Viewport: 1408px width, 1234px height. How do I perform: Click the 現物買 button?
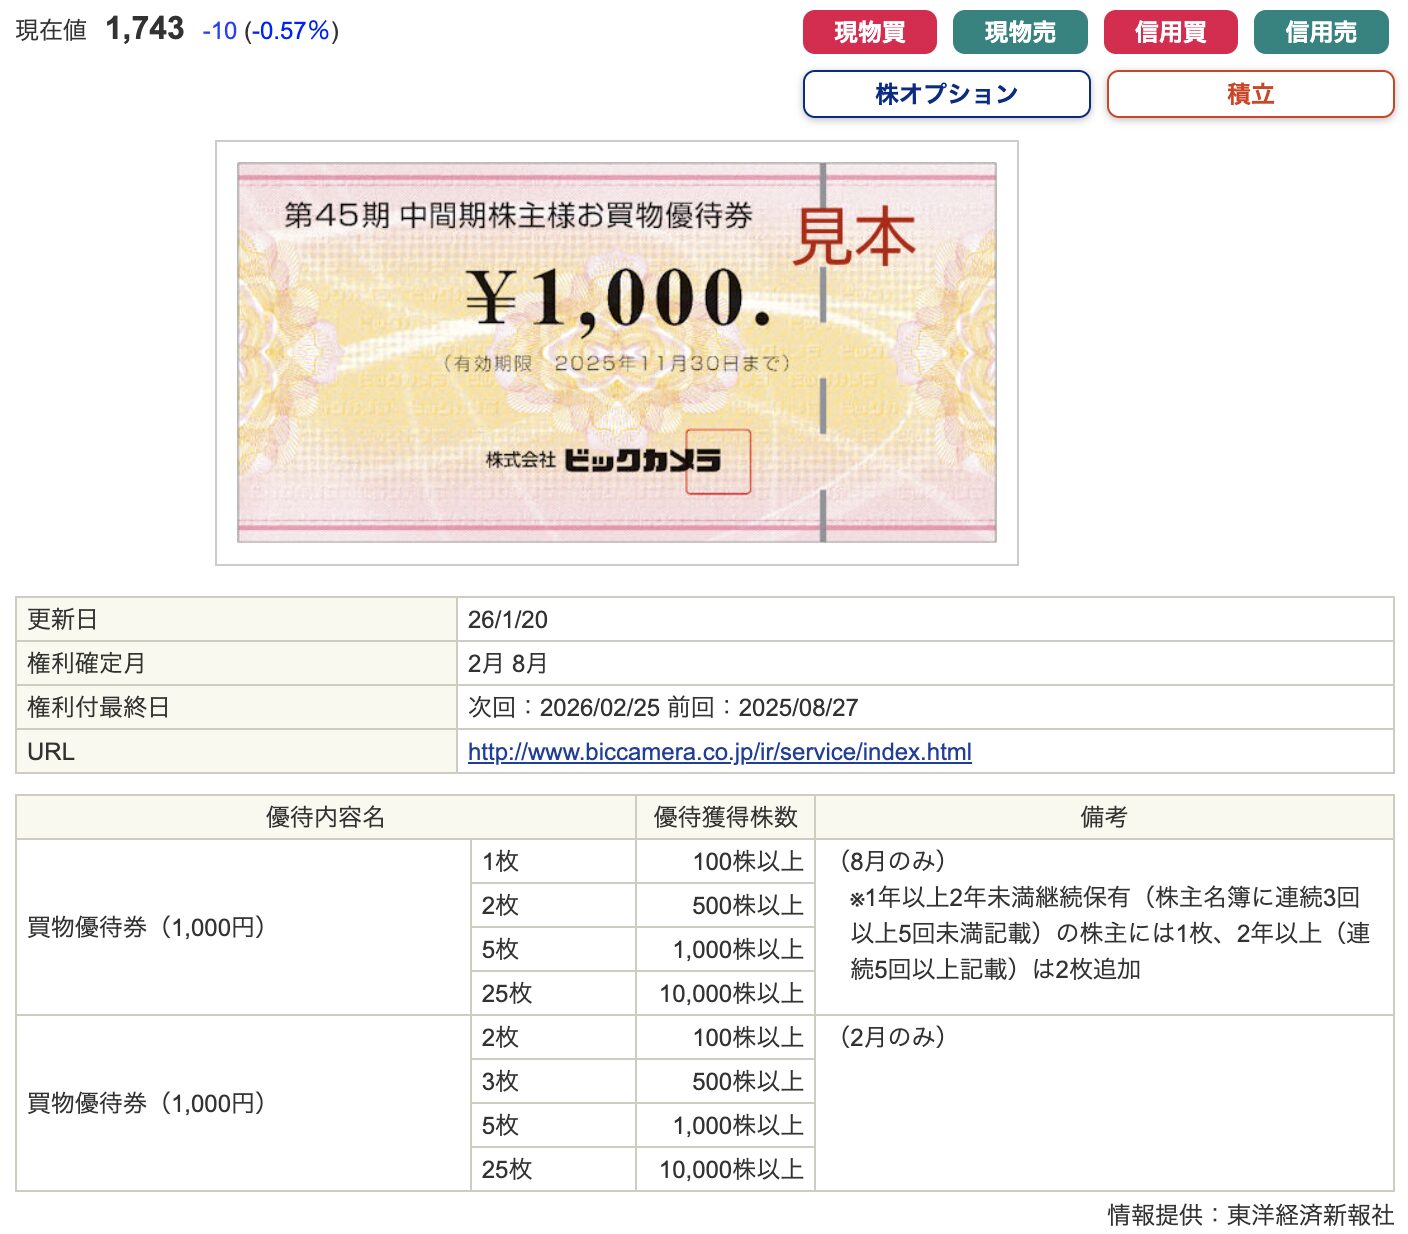(x=869, y=32)
